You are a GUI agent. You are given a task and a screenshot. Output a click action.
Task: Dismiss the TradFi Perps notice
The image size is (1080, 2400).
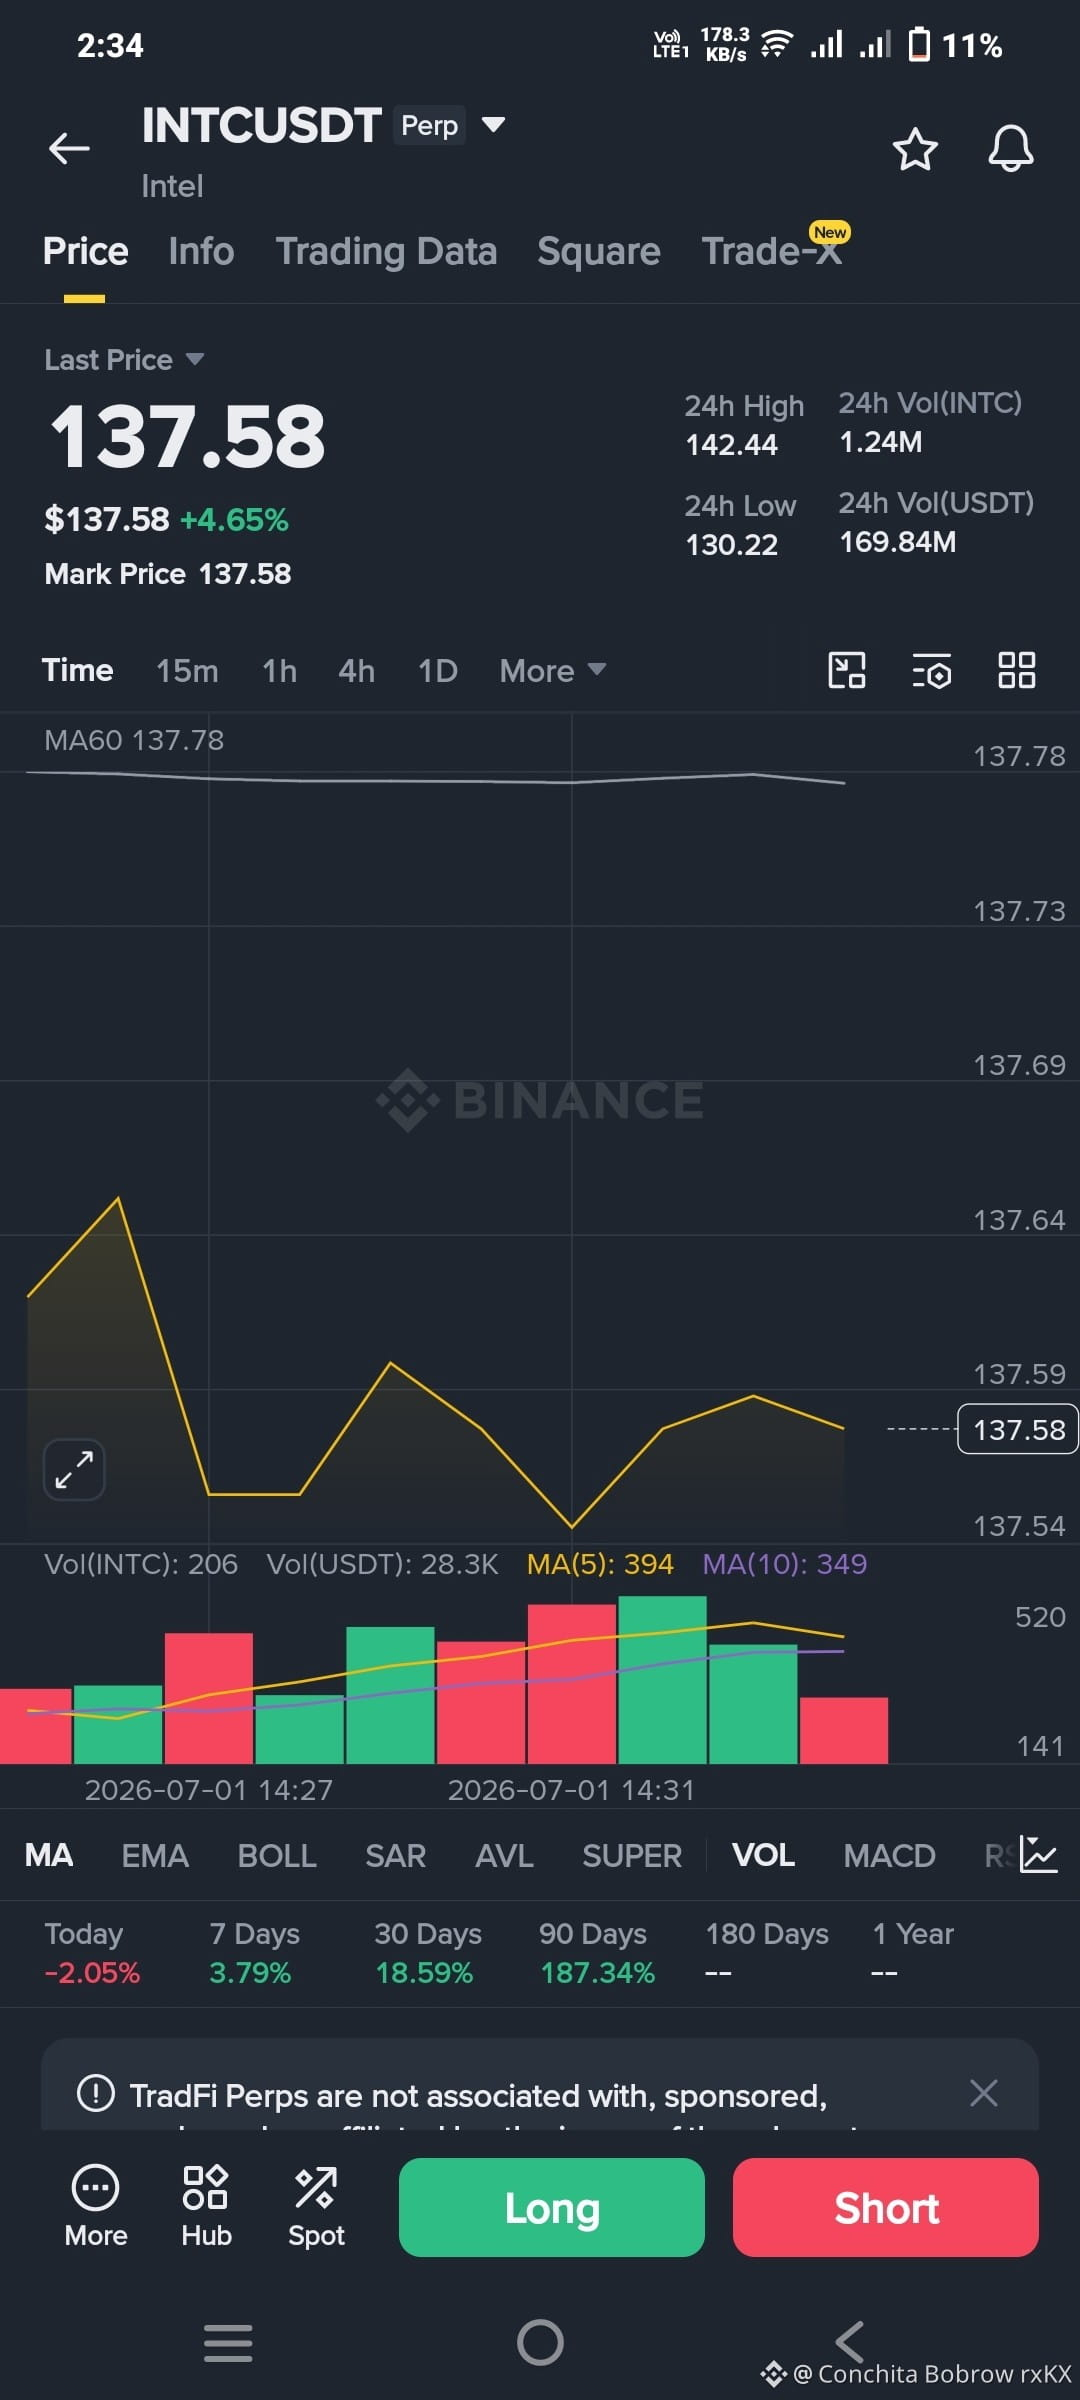(984, 2093)
